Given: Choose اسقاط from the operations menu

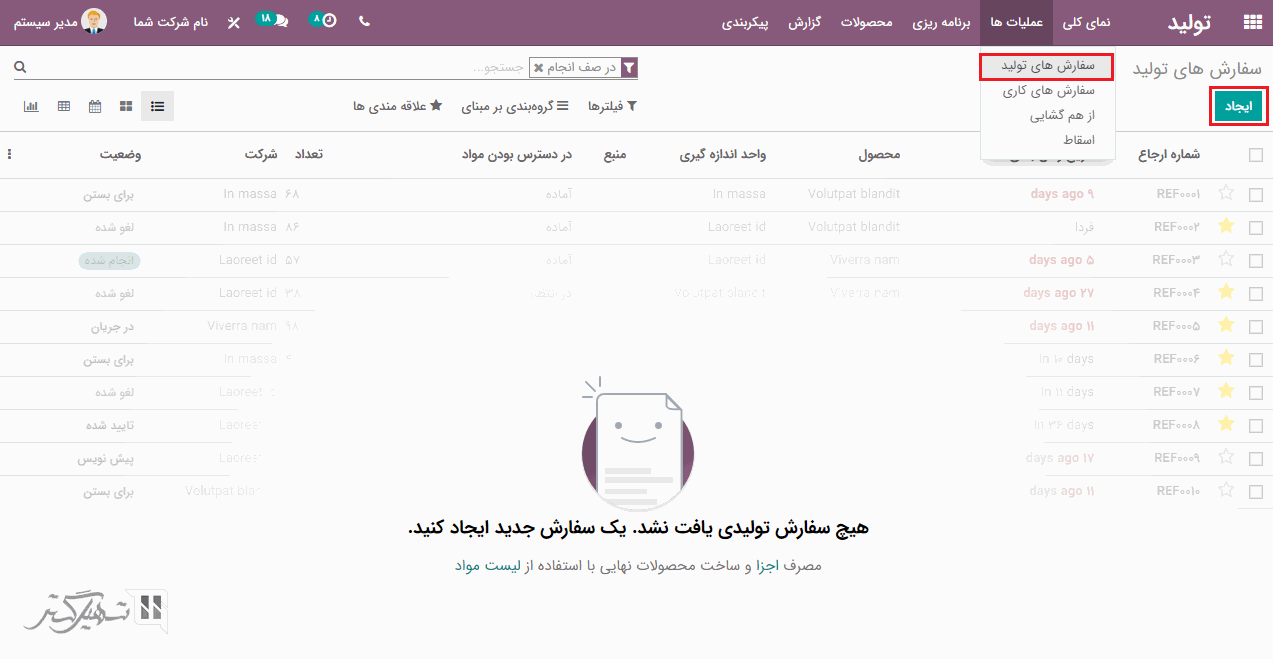Looking at the screenshot, I should click(1079, 140).
